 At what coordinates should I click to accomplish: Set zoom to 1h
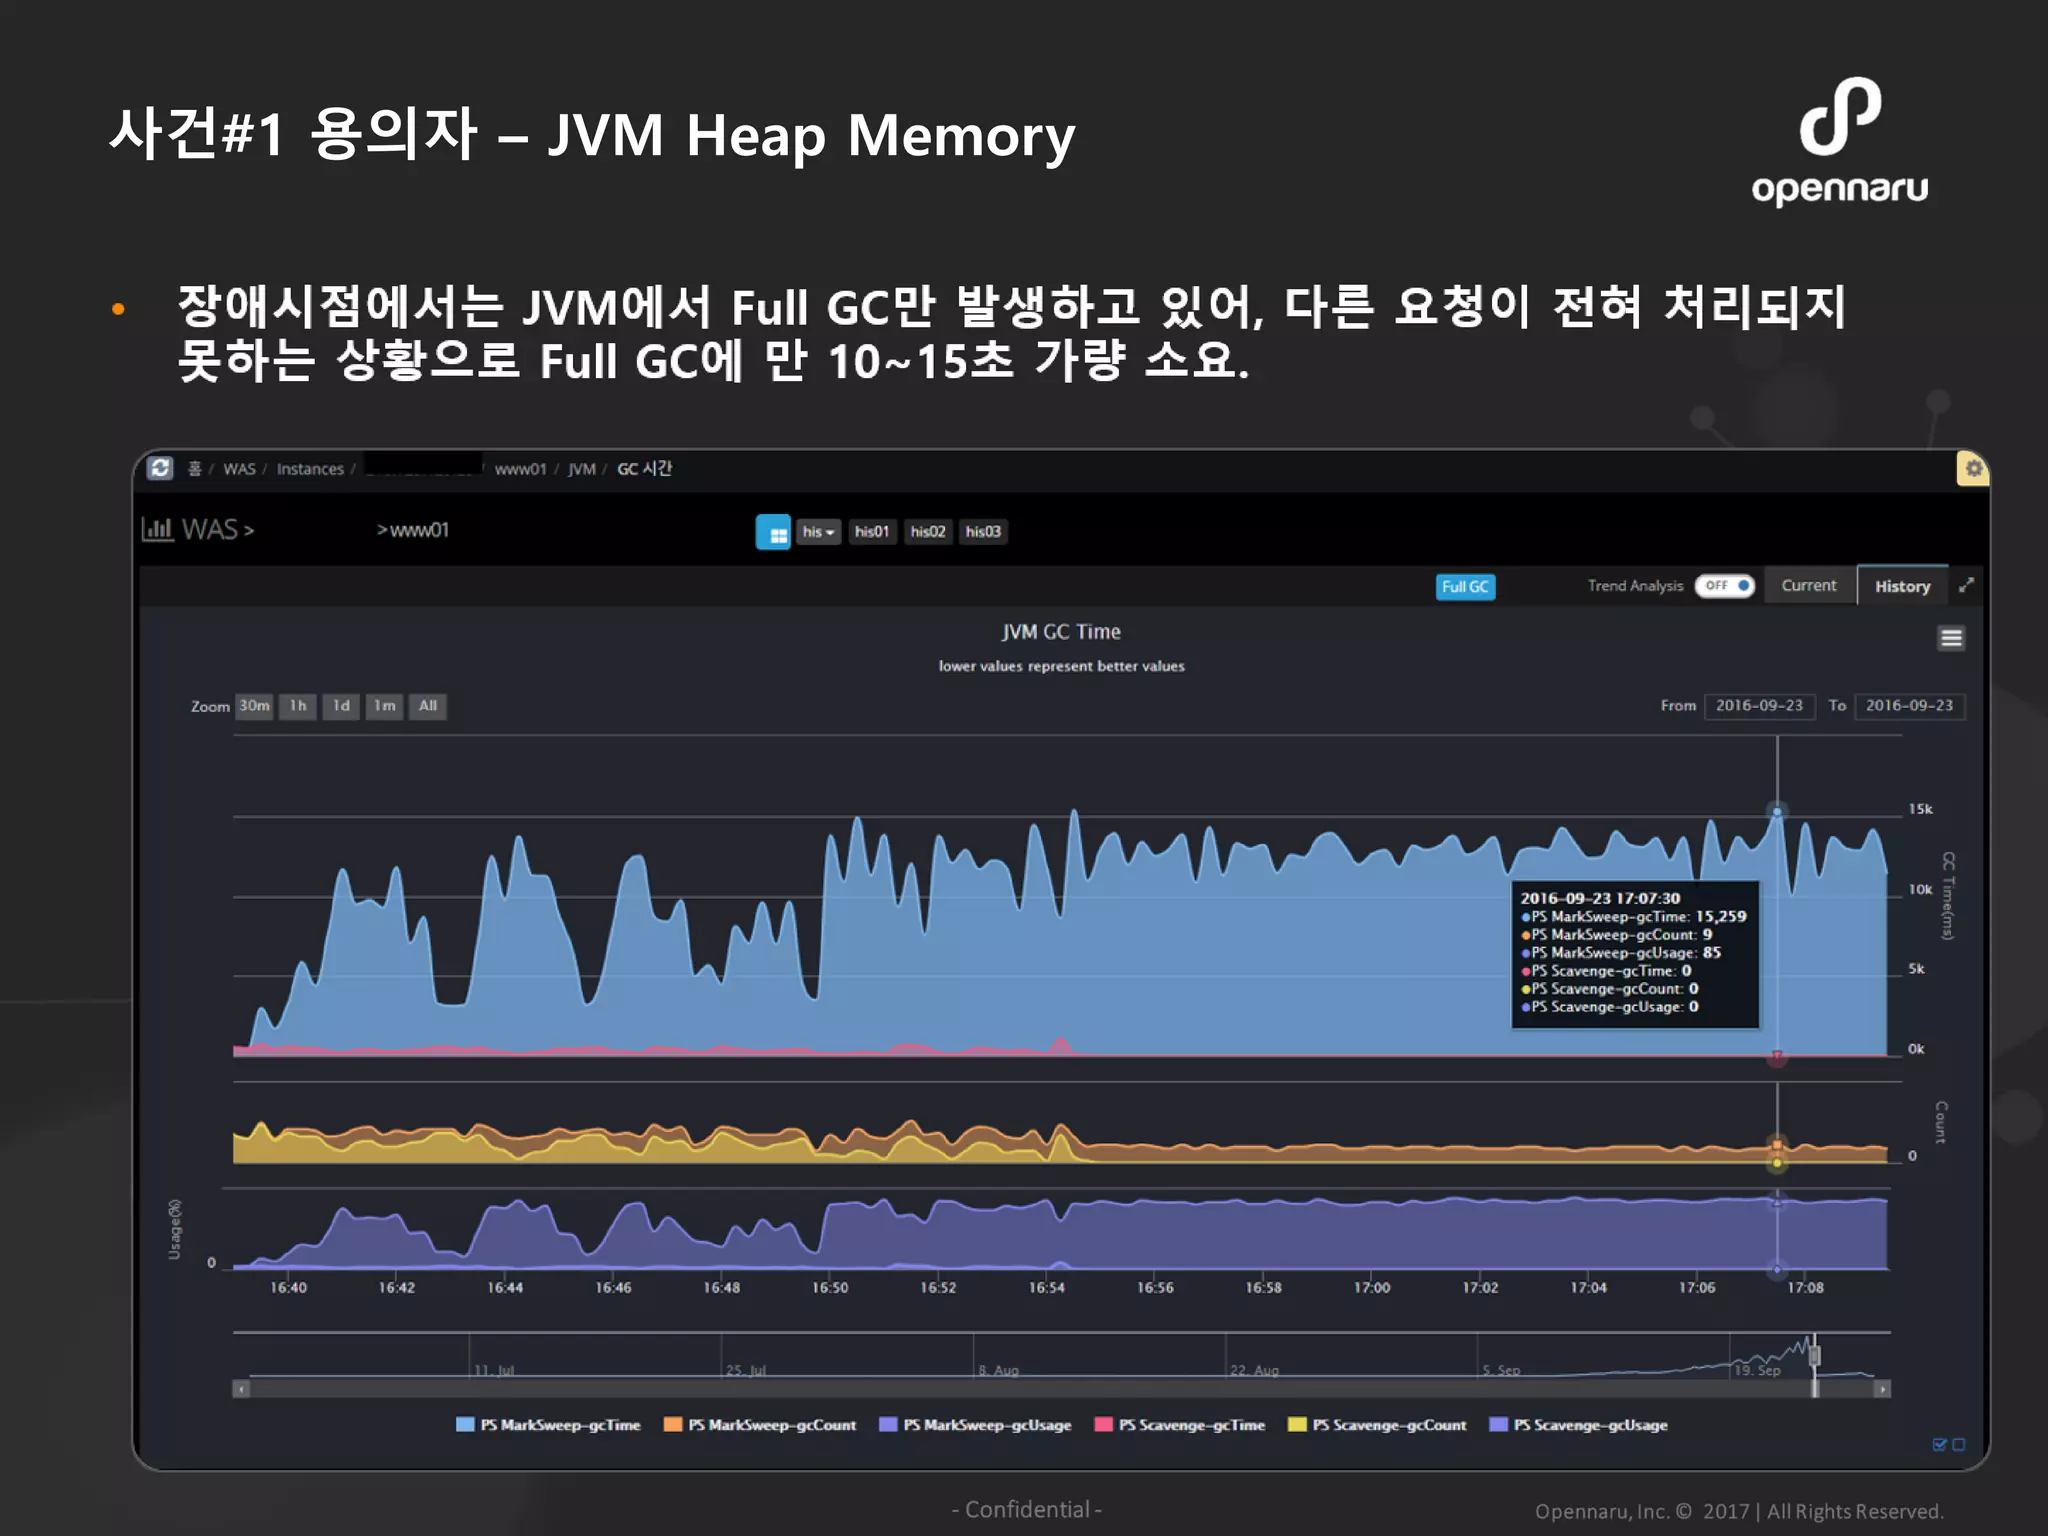tap(298, 706)
